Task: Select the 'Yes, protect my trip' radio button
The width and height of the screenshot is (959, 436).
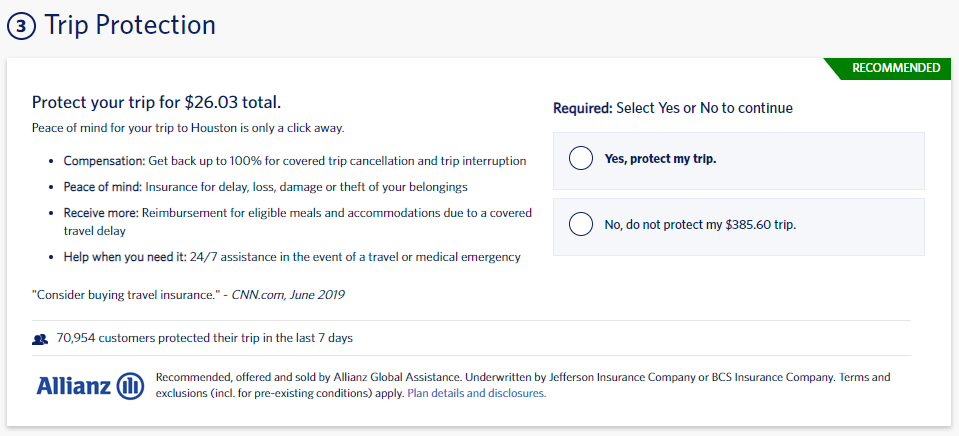Action: pos(580,158)
